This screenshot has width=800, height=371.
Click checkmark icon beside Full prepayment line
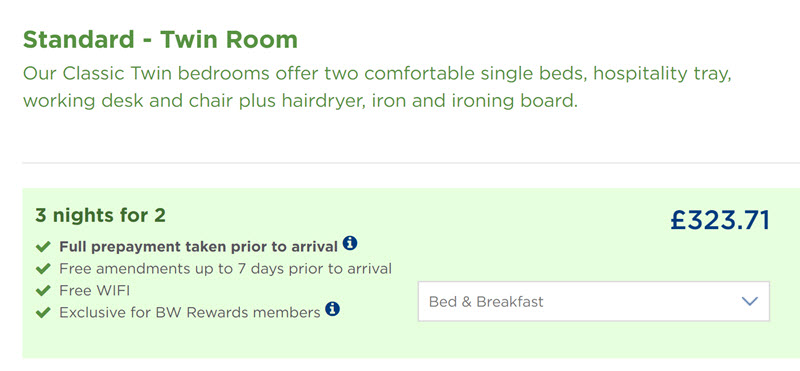43,247
